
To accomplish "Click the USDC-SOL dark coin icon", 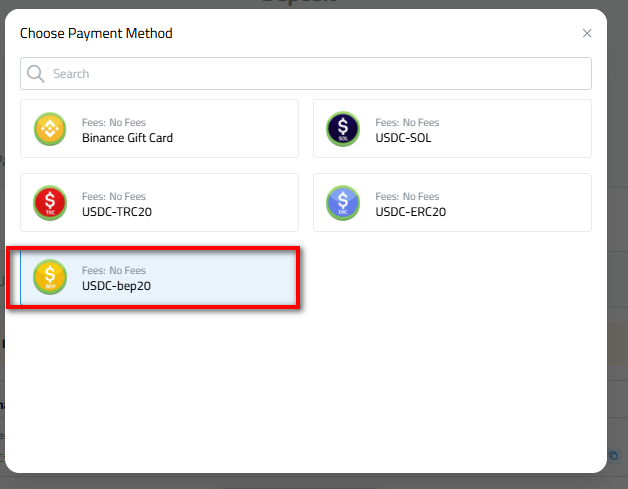I will (344, 129).
